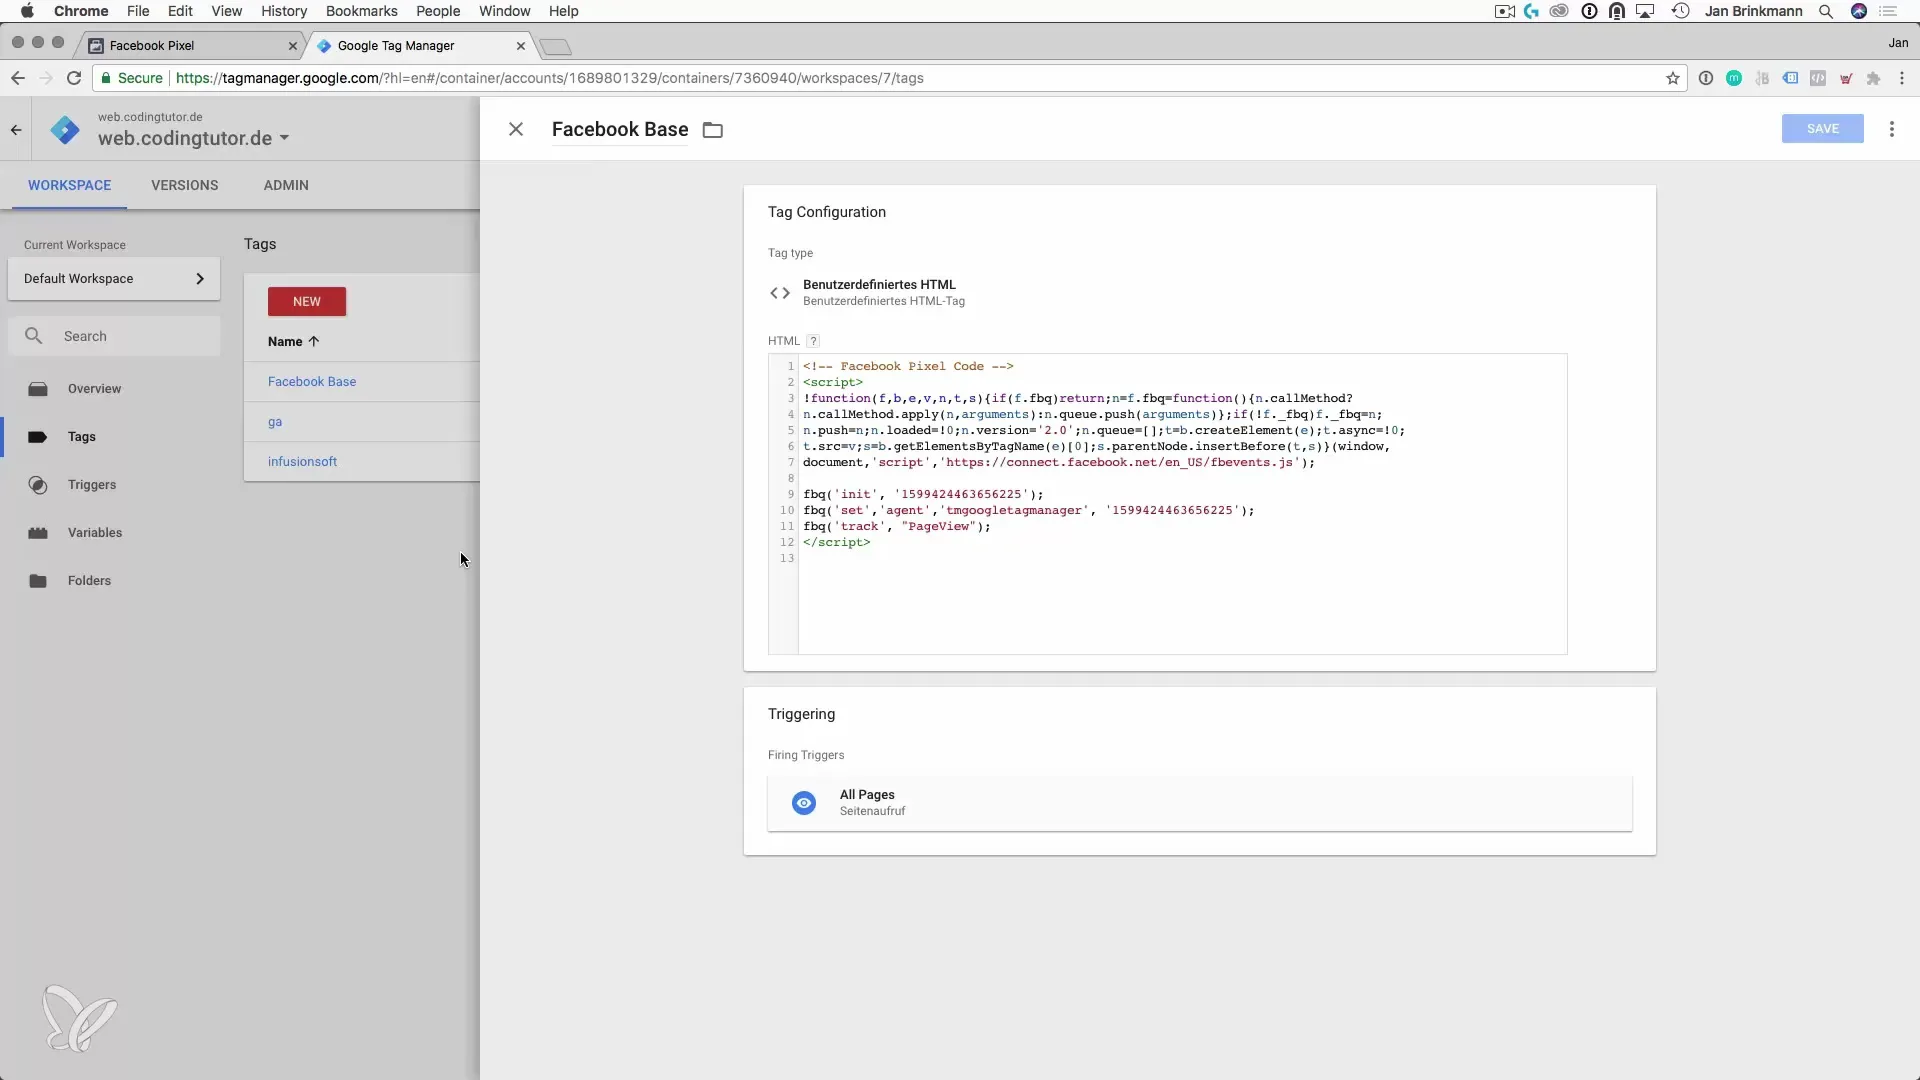
Task: Close the Facebook Pixel browser tab
Action: click(293, 46)
